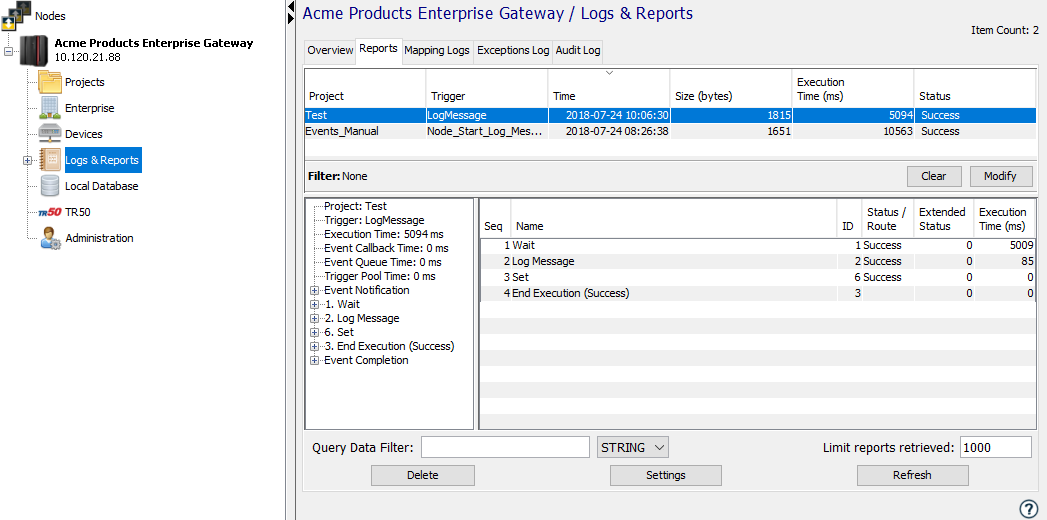Select the Log Message action row
1047x520 pixels.
coord(758,262)
